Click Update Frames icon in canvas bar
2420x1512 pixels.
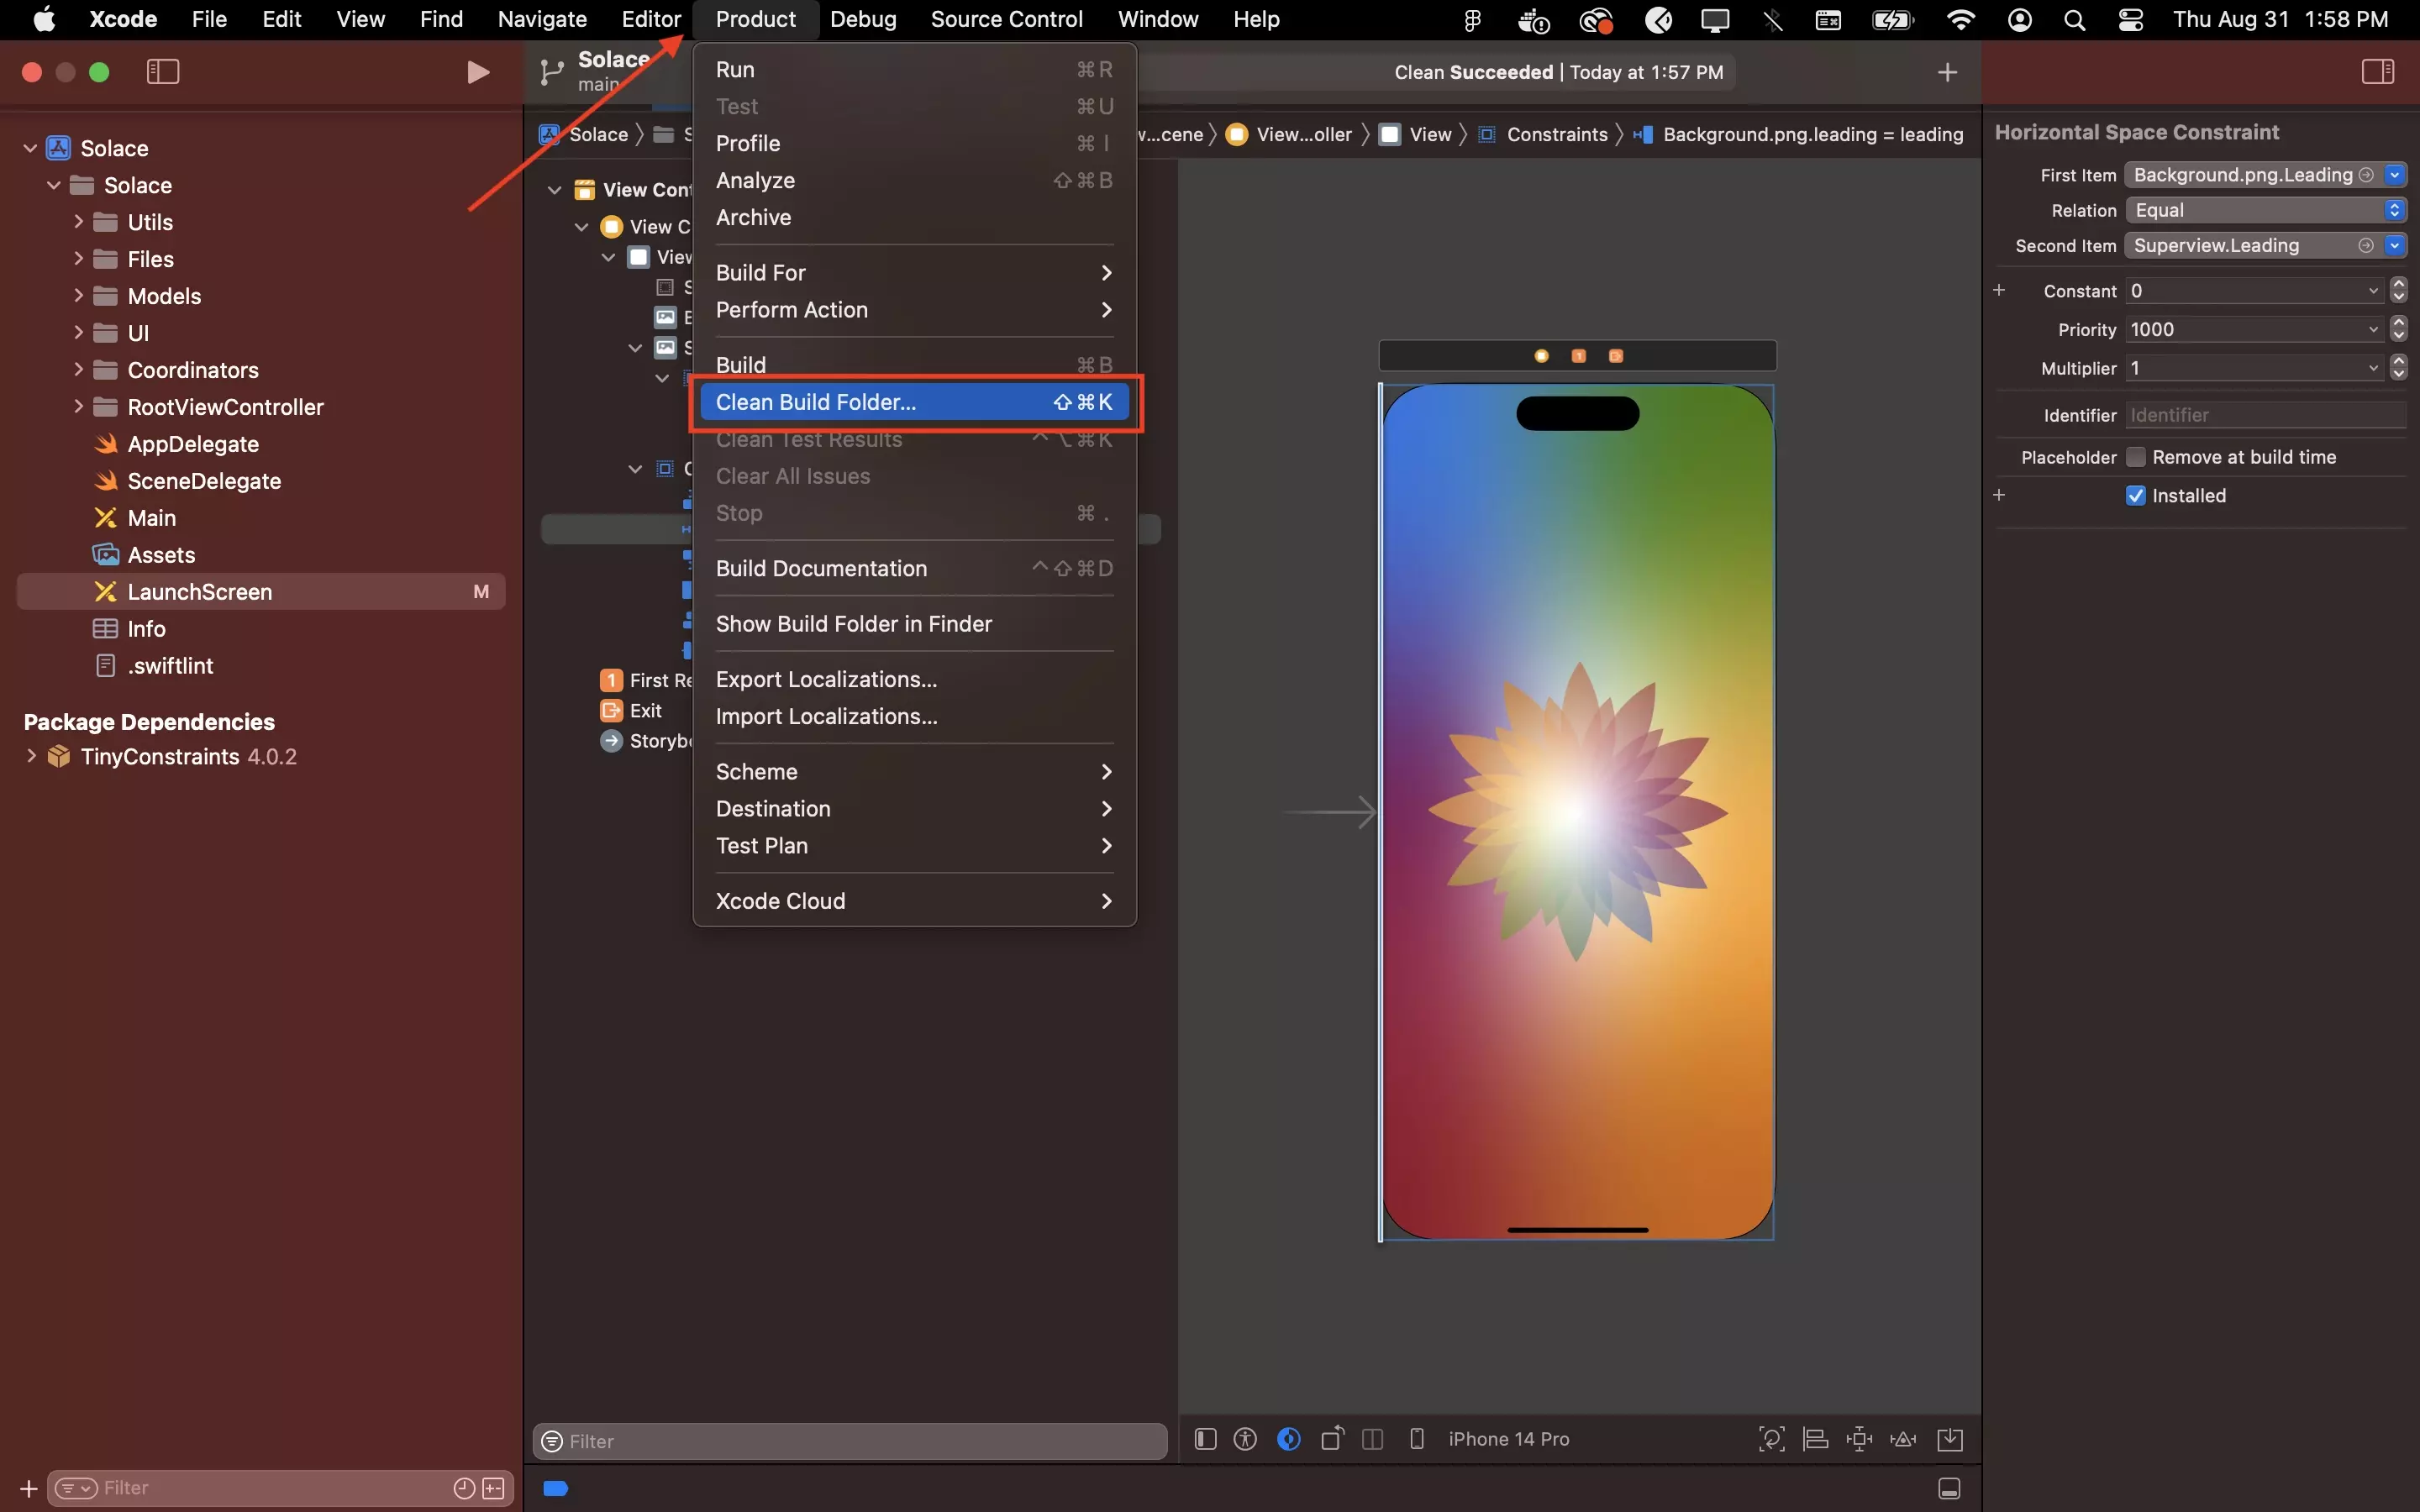click(1771, 1439)
